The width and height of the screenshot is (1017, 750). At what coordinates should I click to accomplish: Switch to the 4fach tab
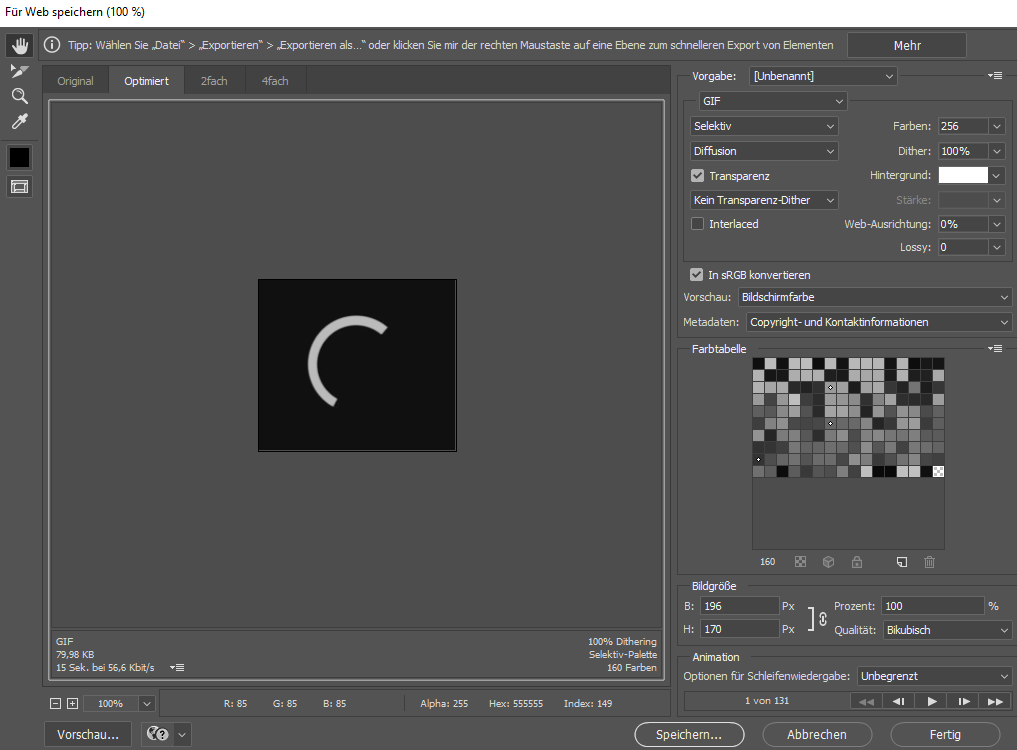point(275,81)
